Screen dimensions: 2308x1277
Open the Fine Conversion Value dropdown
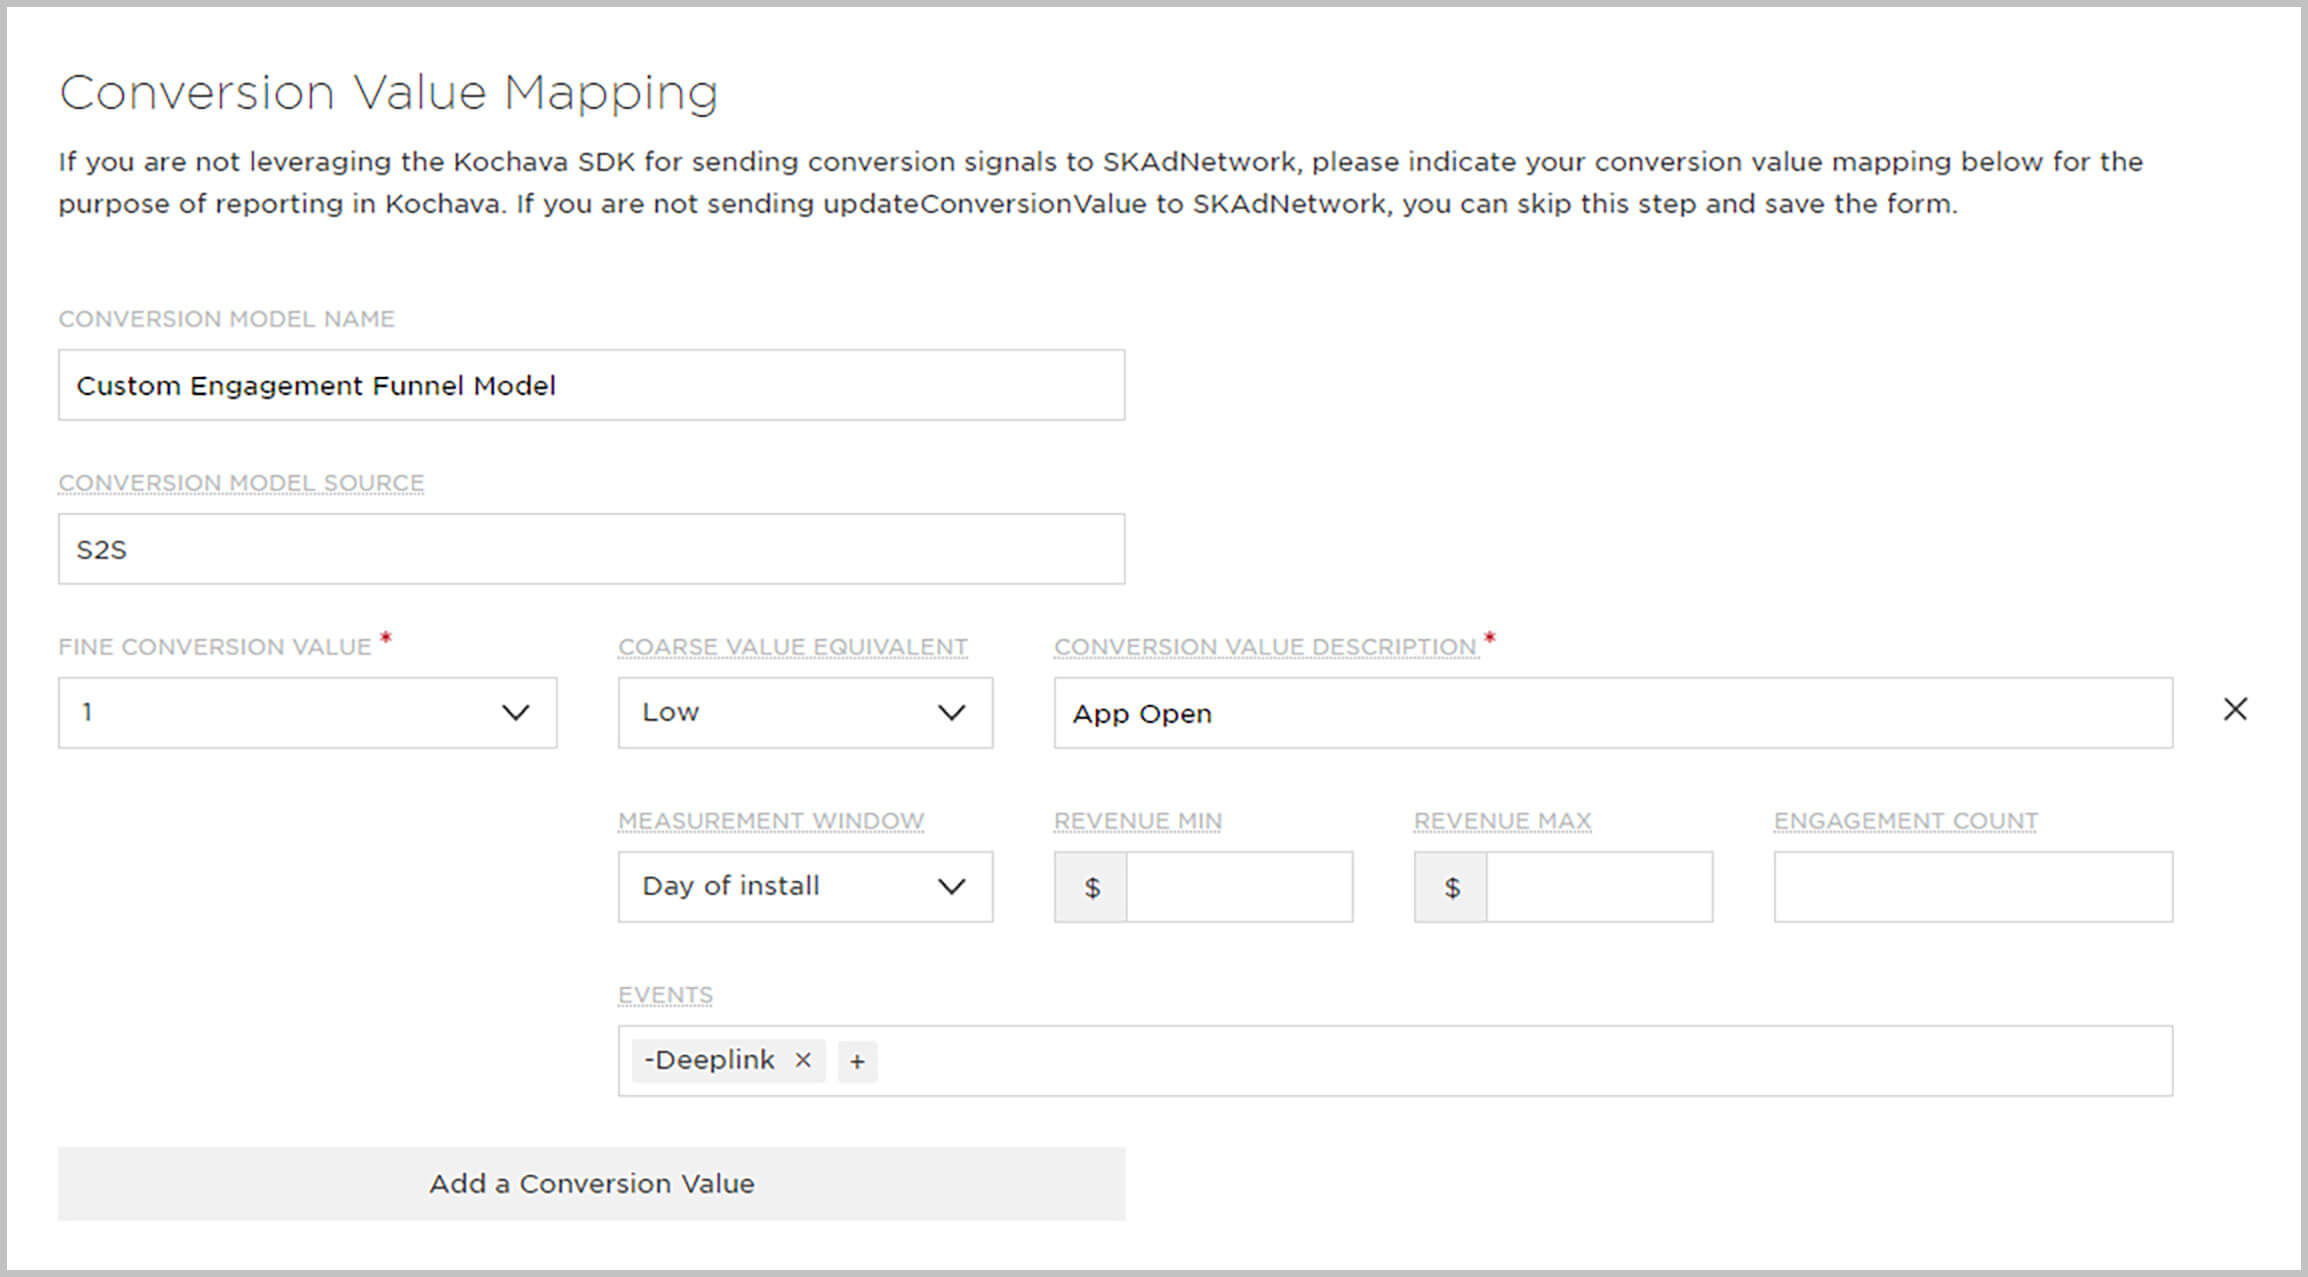click(307, 713)
